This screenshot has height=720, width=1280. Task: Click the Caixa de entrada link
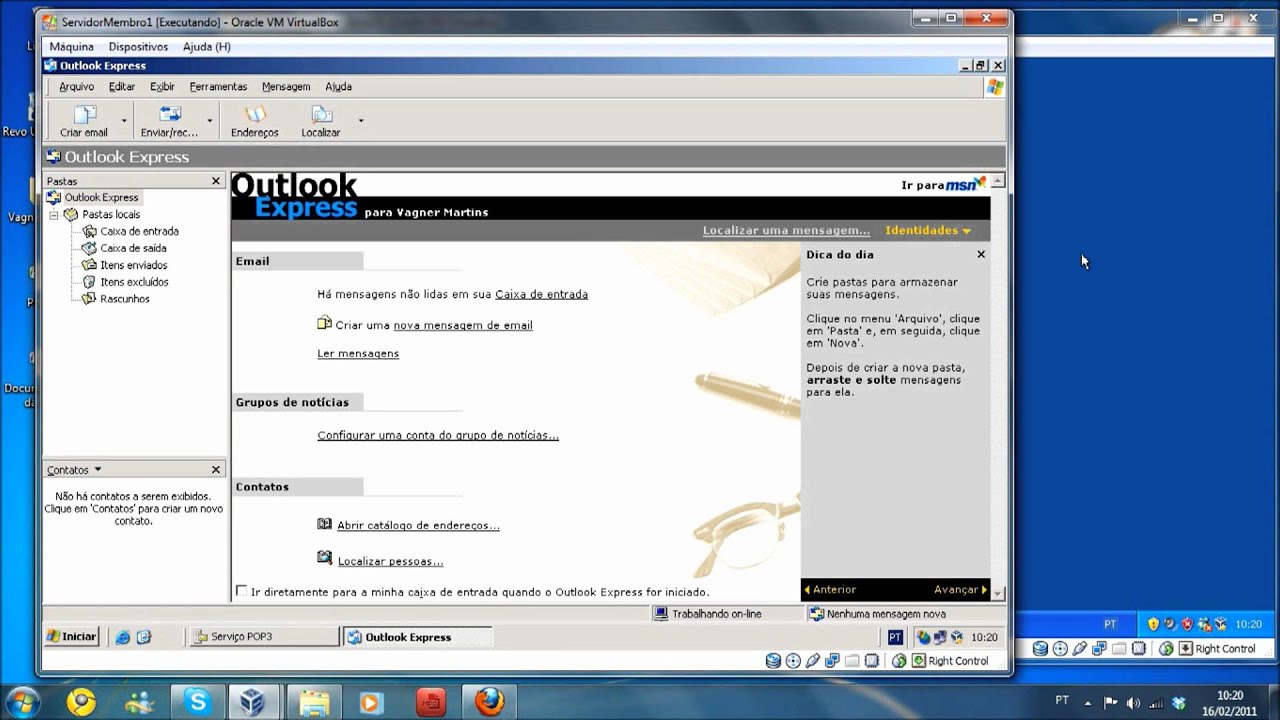[x=541, y=295]
